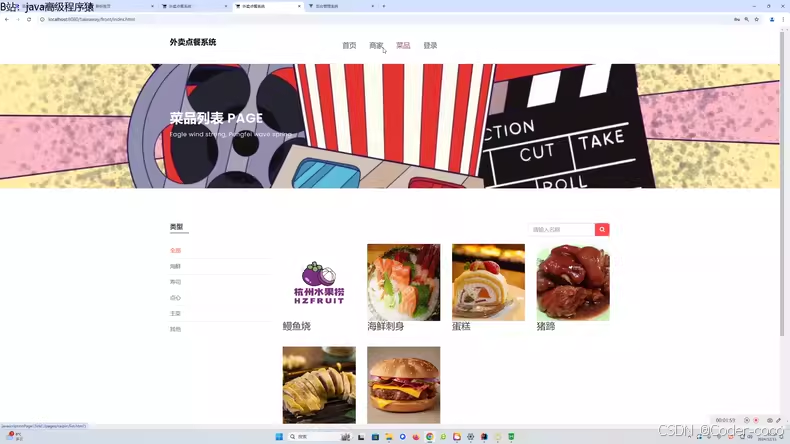Click the 海鲜刺身 dish title text

coord(385,327)
